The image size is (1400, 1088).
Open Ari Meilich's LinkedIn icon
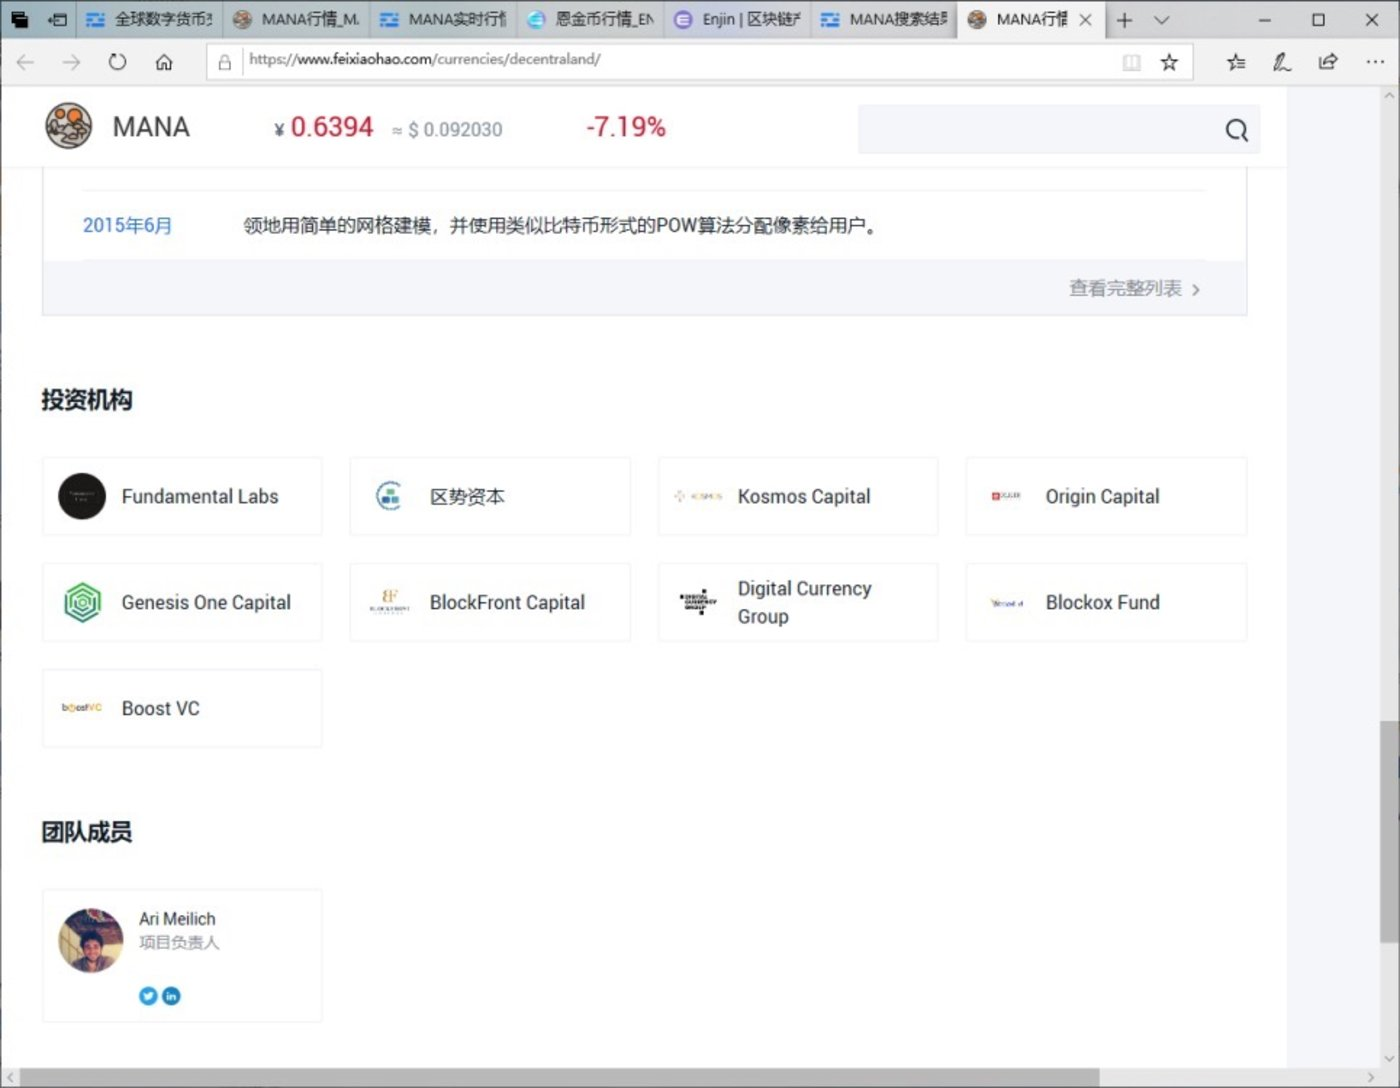pyautogui.click(x=171, y=995)
